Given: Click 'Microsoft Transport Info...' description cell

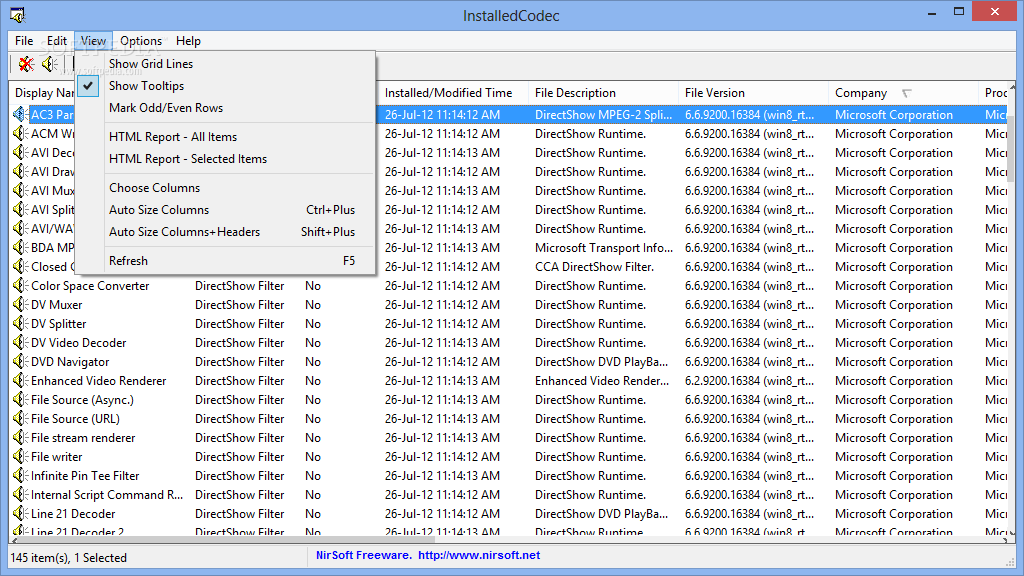Looking at the screenshot, I should pos(603,248).
